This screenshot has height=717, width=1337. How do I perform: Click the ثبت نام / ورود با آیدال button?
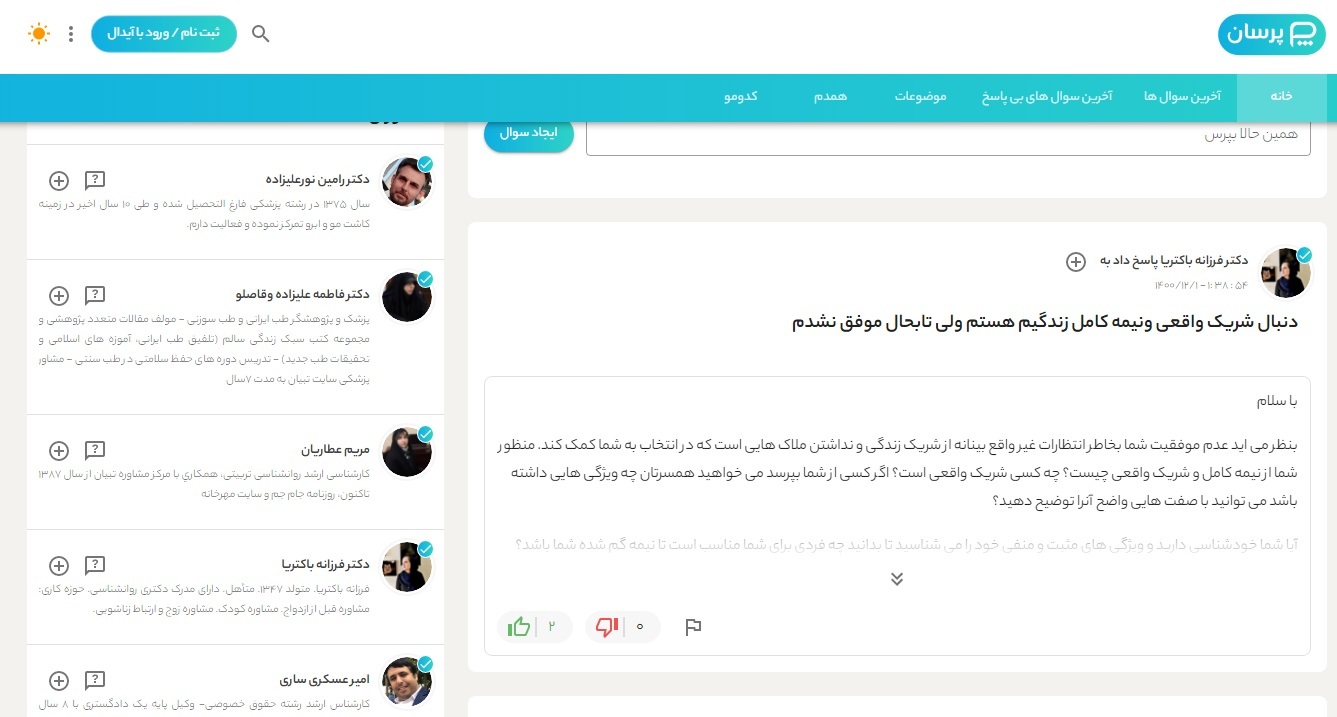163,33
